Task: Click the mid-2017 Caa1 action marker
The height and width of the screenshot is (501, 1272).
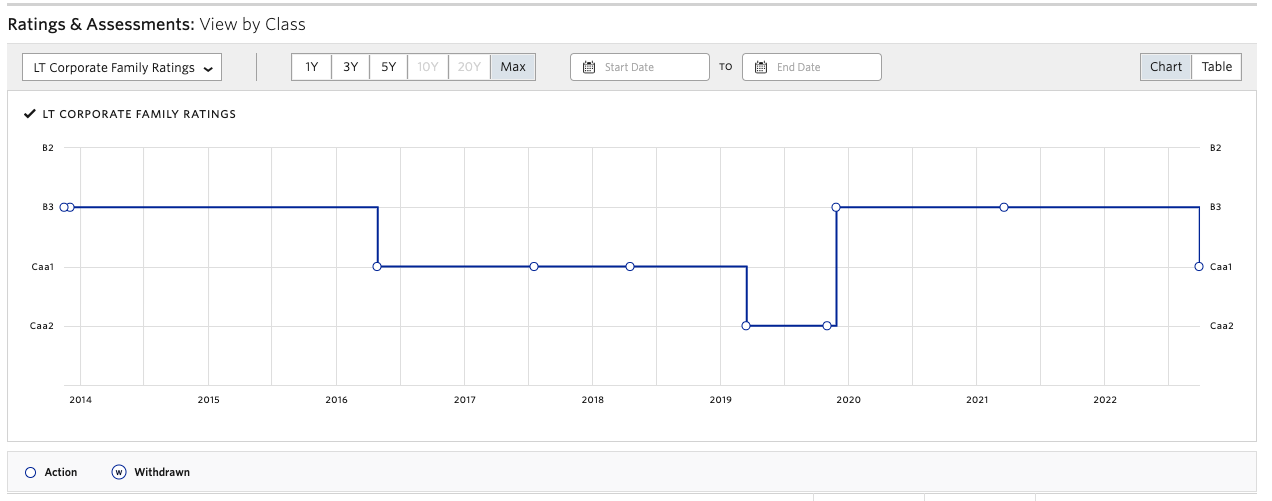Action: (x=534, y=267)
